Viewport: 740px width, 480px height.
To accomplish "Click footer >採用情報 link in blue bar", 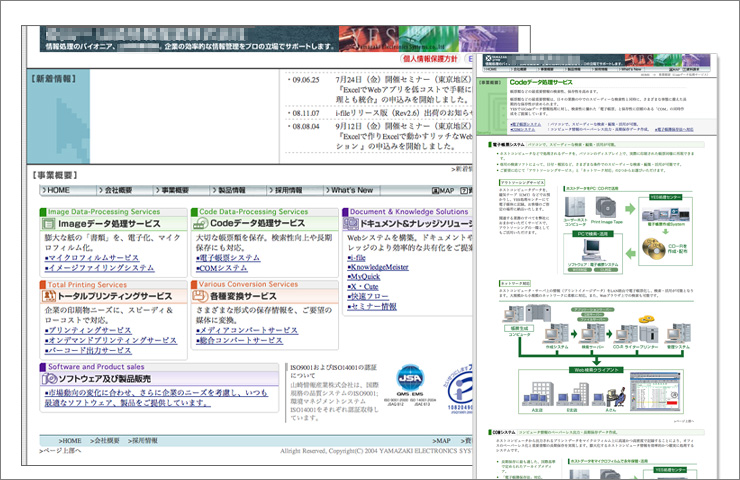I will click(143, 440).
